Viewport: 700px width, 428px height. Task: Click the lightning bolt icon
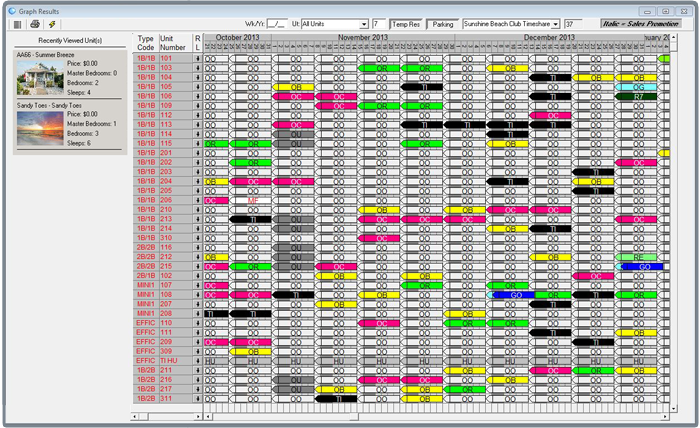tap(51, 23)
